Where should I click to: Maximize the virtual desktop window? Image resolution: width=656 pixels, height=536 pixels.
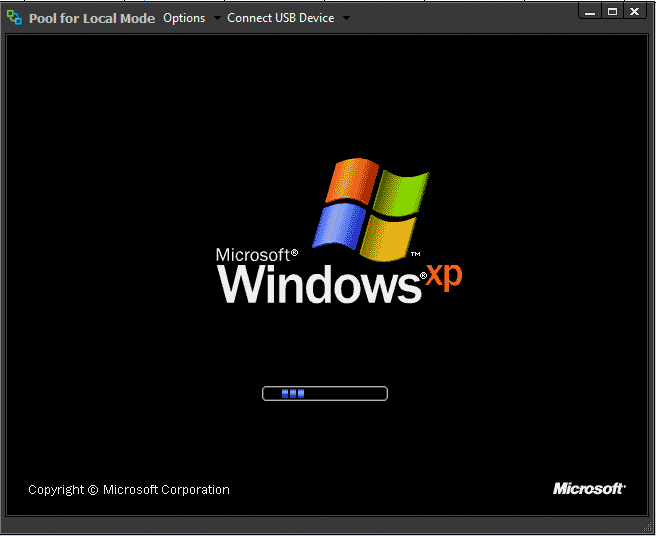612,12
